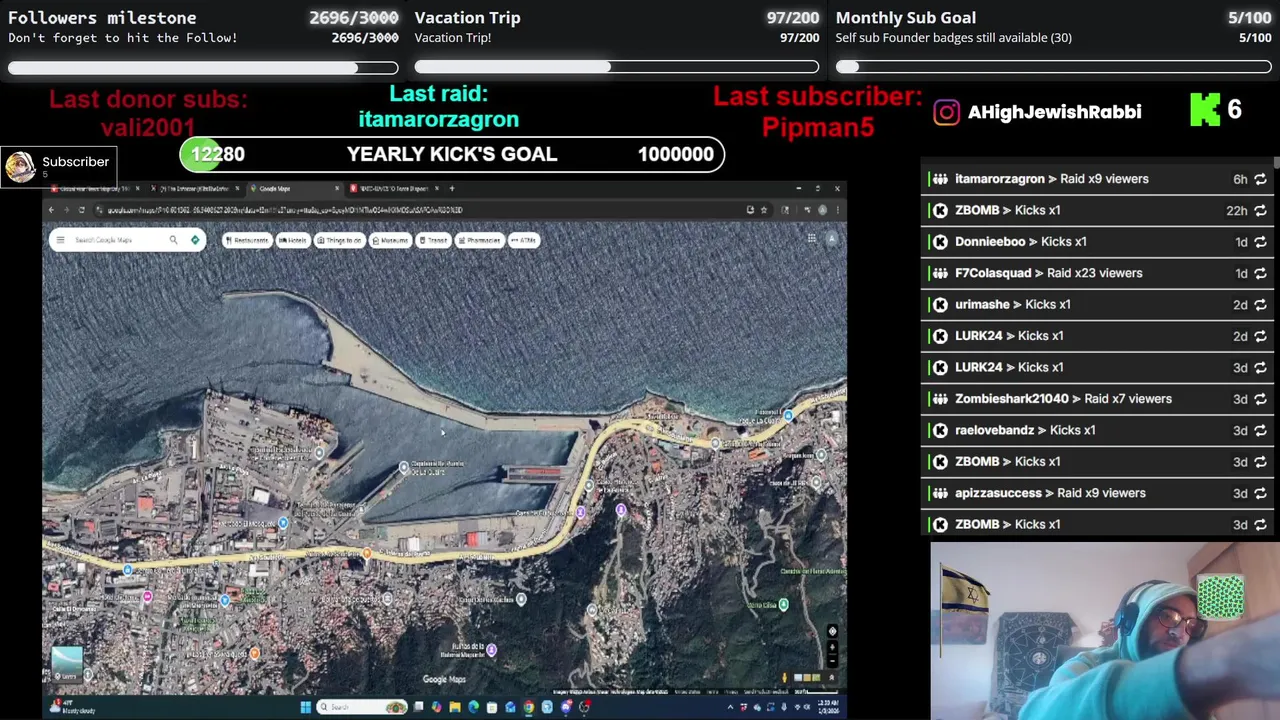1280x720 pixels.
Task: Open the browser extensions icon
Action: [x=785, y=210]
